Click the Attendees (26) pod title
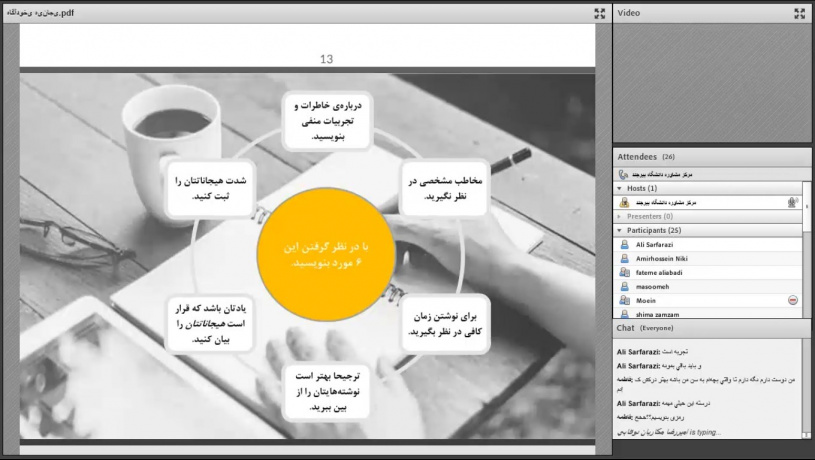 click(x=646, y=156)
